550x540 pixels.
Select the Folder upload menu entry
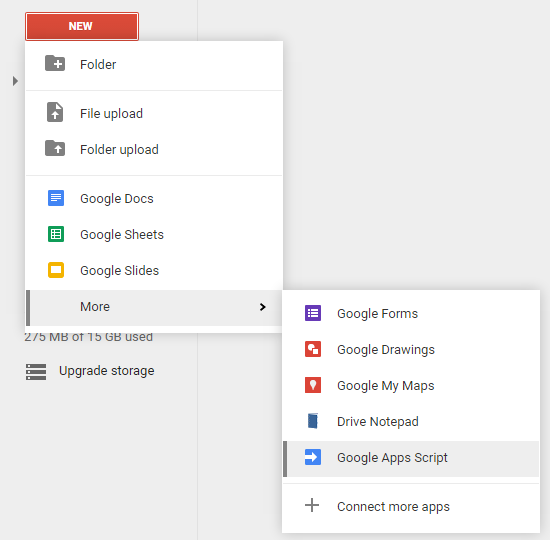click(154, 149)
